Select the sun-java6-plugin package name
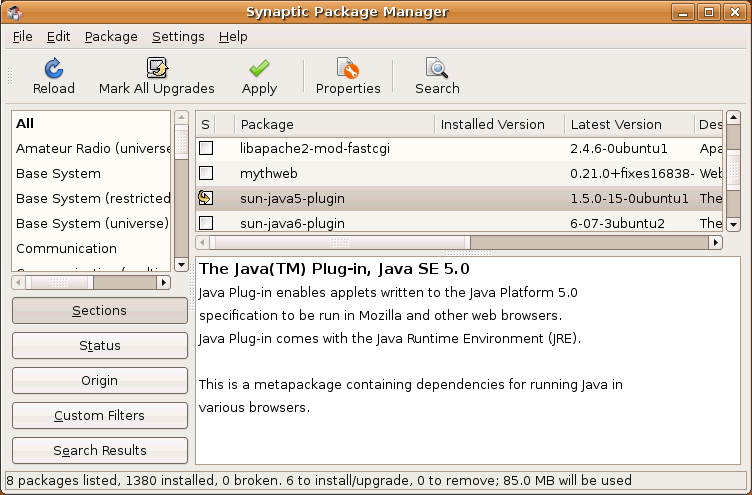Viewport: 752px width, 495px height. click(x=292, y=223)
